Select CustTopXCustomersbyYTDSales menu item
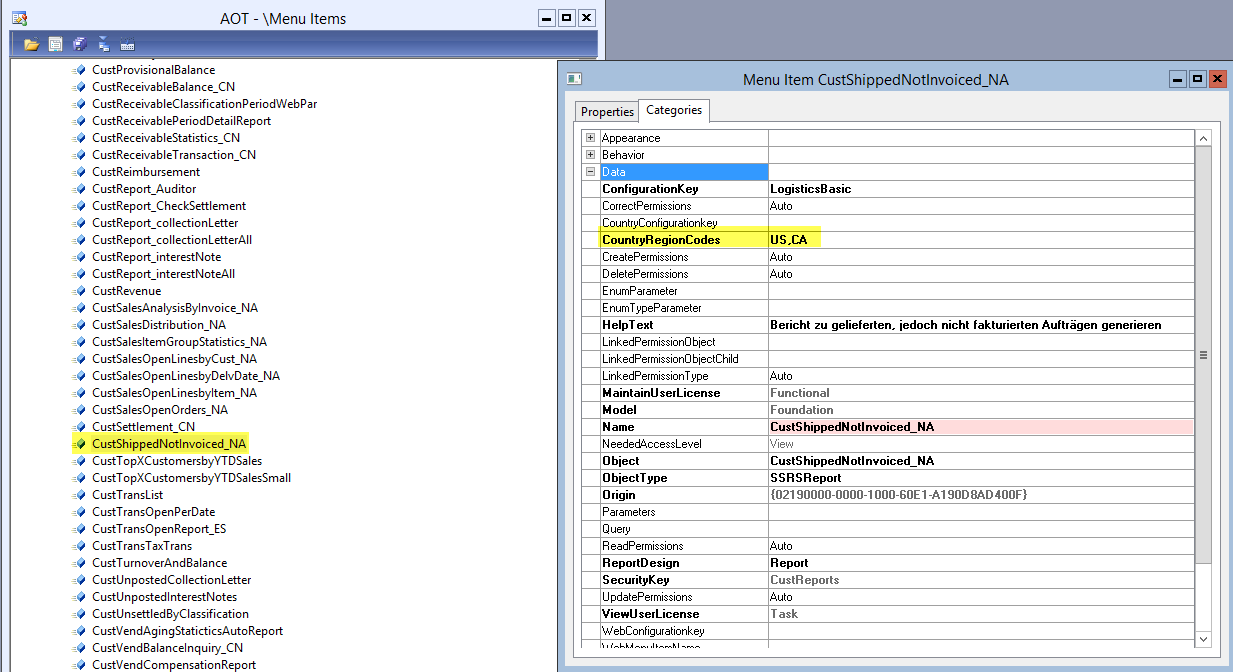 click(x=176, y=461)
